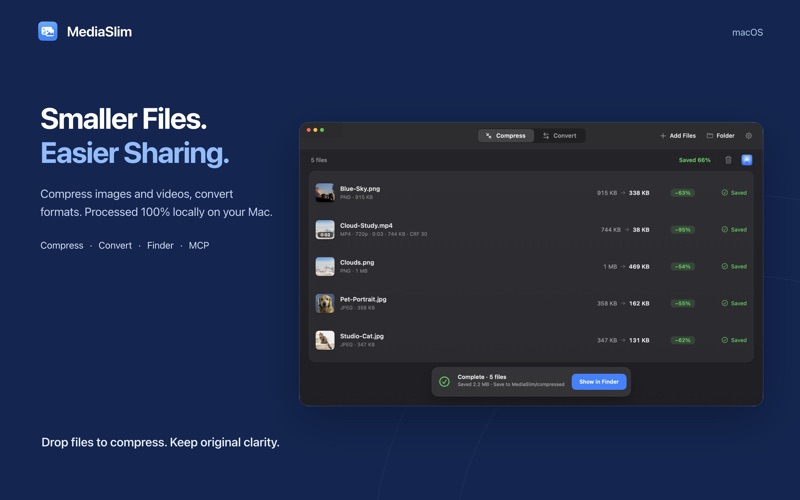Open the Studio-Cat.jpg thumbnail

point(324,340)
